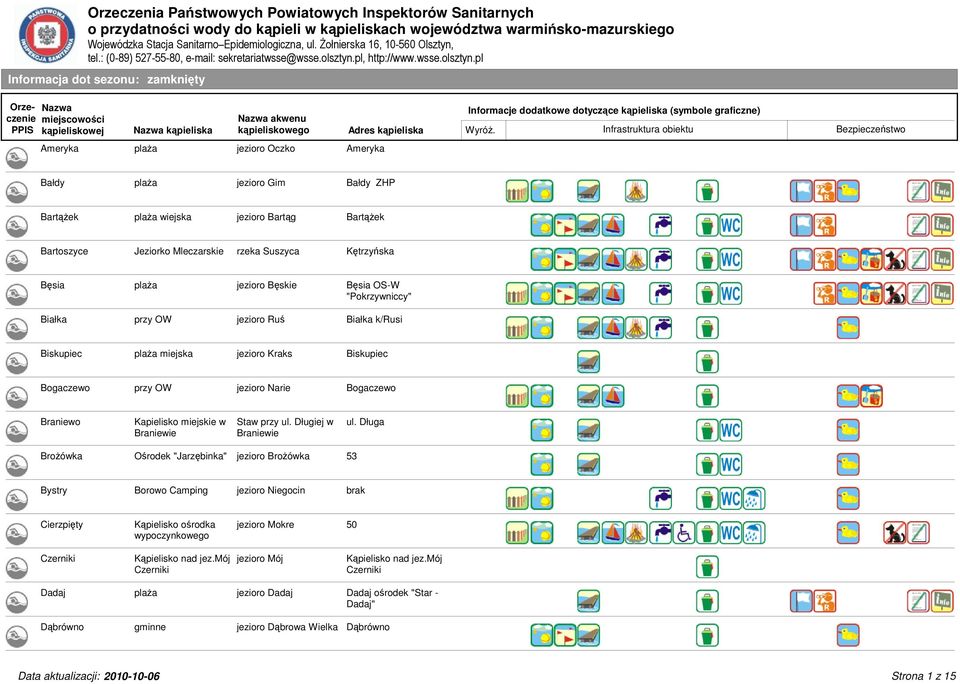The image size is (960, 684).
Task: Click the white flag icon in Dadaj row
Action: click(801, 602)
